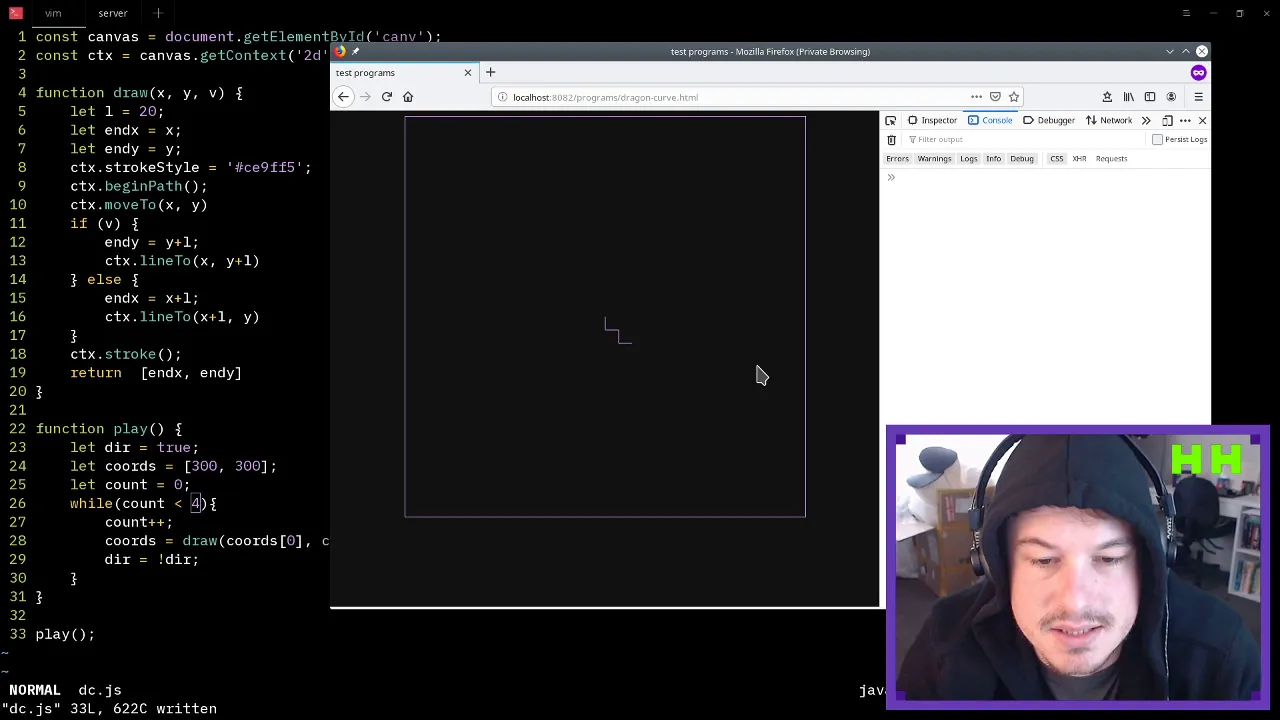The width and height of the screenshot is (1280, 720).
Task: Focus the Filter output field
Action: (1025, 140)
